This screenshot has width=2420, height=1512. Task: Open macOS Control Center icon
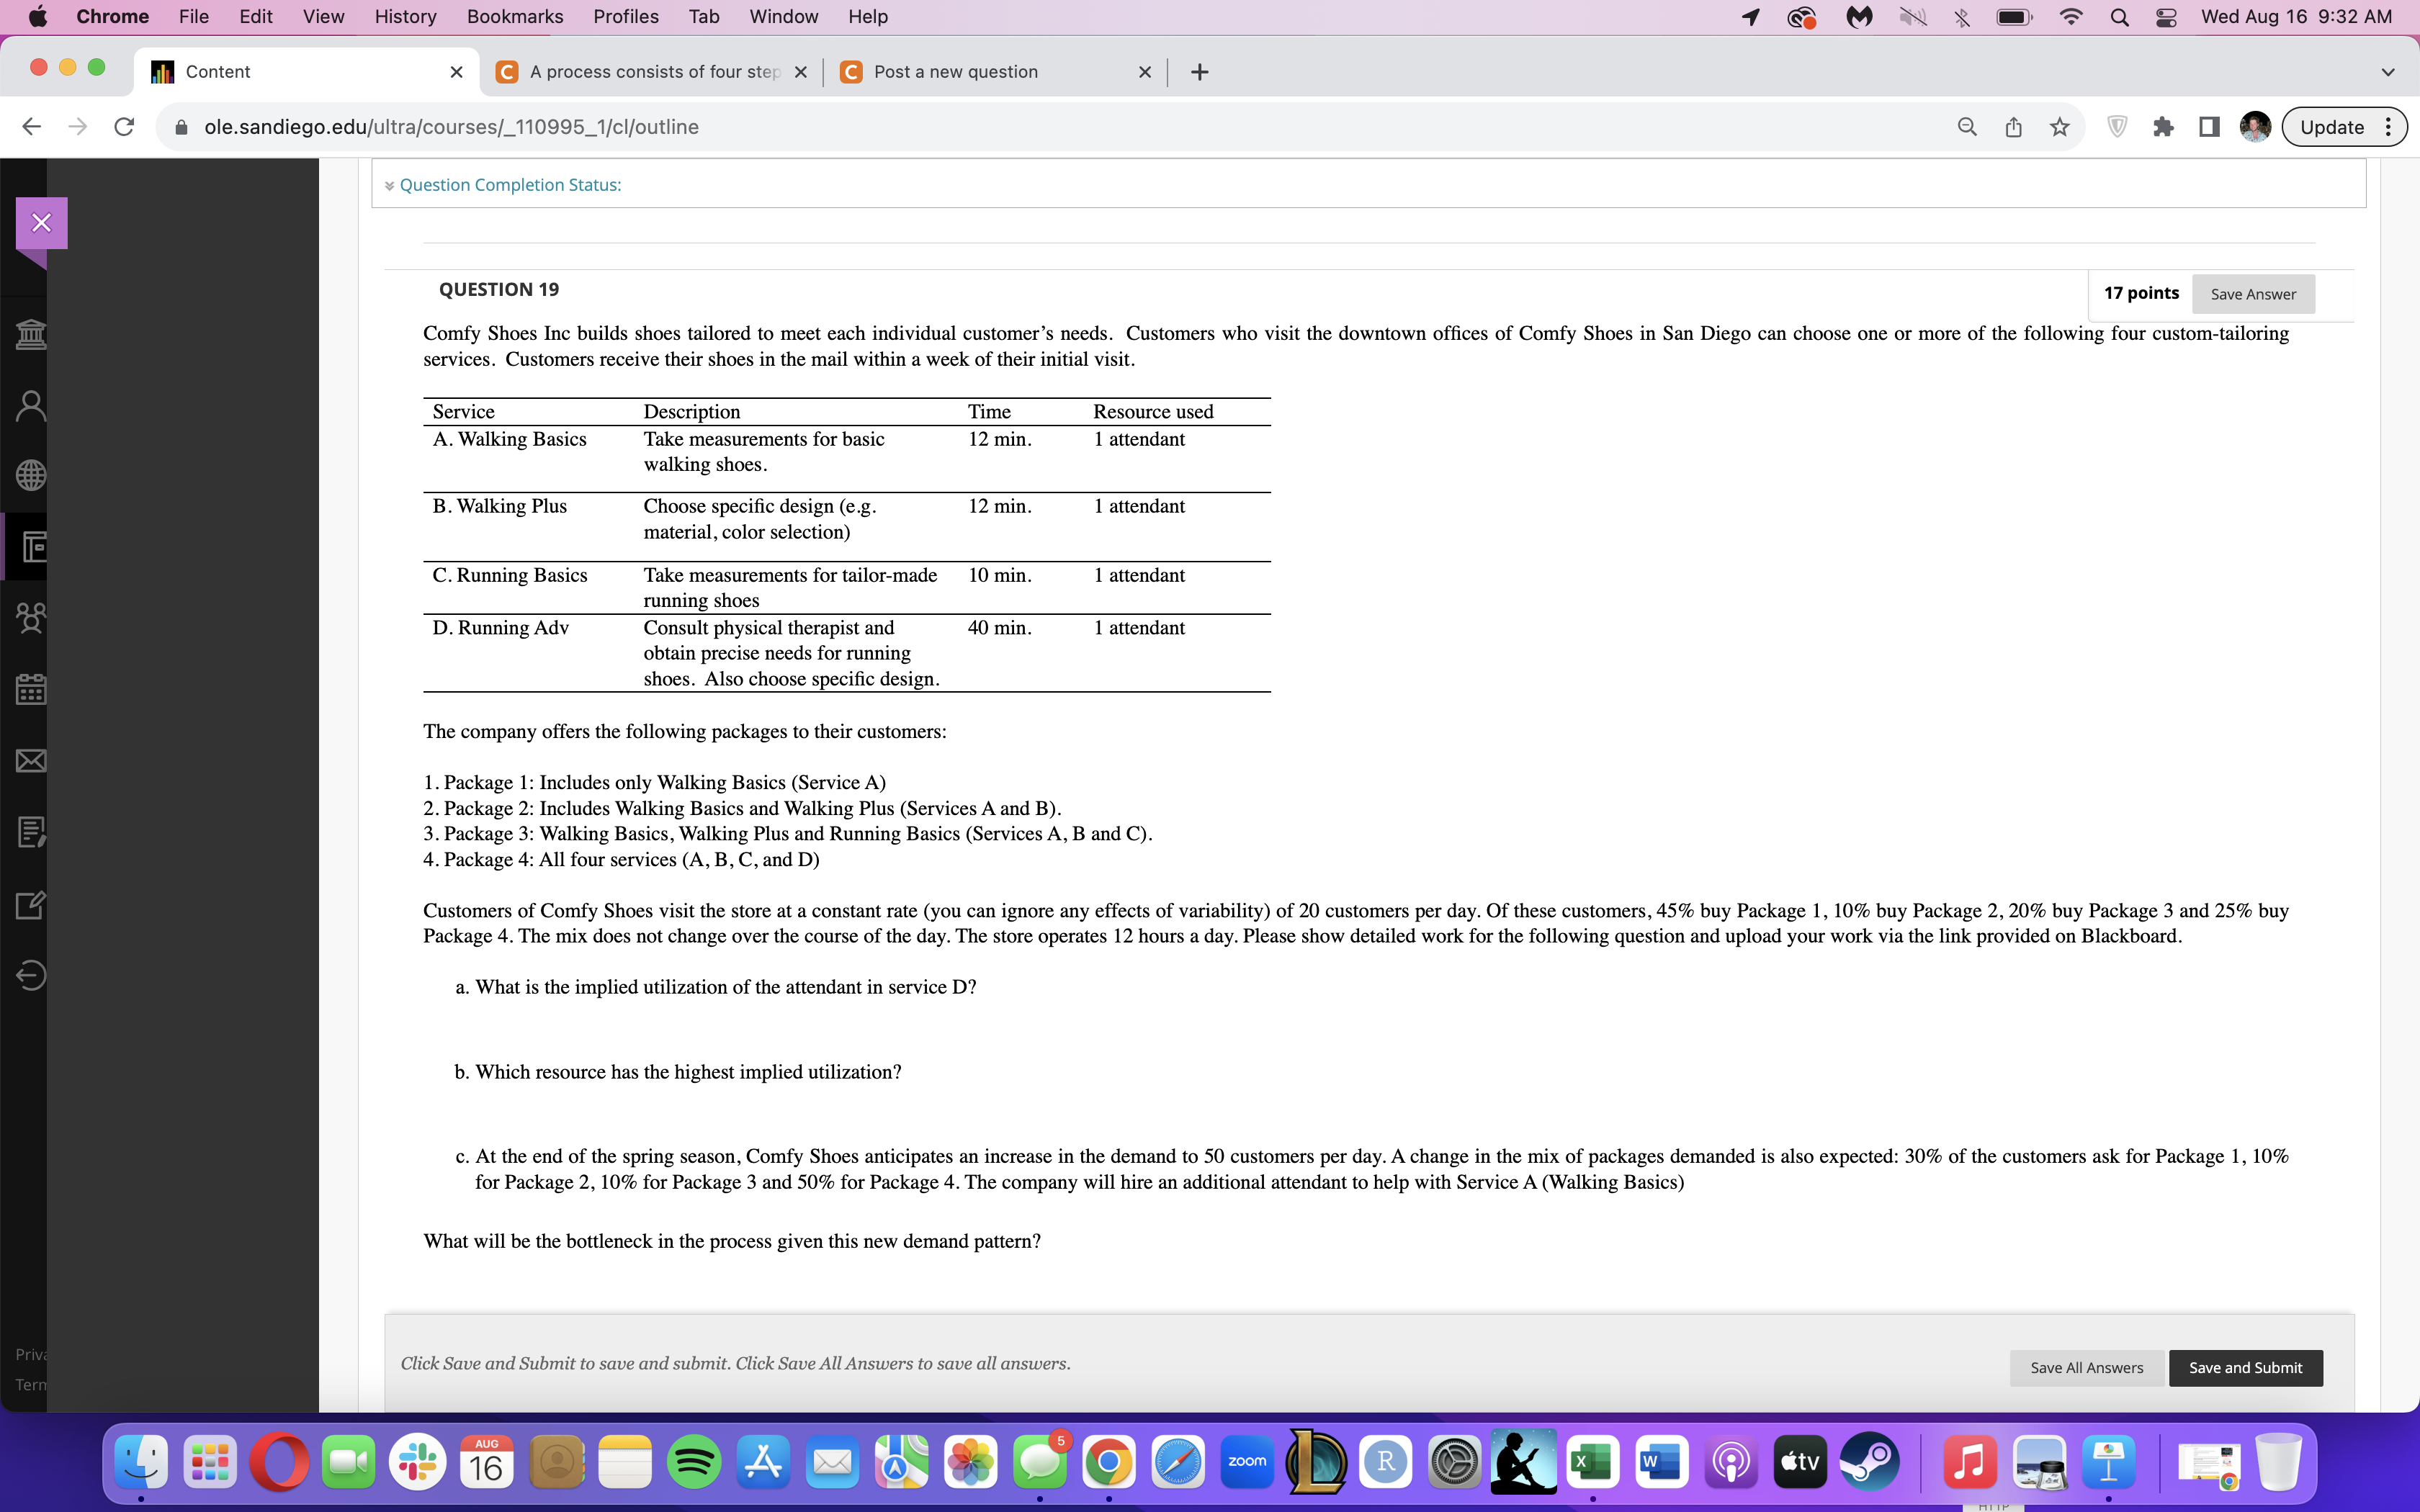click(x=2166, y=16)
